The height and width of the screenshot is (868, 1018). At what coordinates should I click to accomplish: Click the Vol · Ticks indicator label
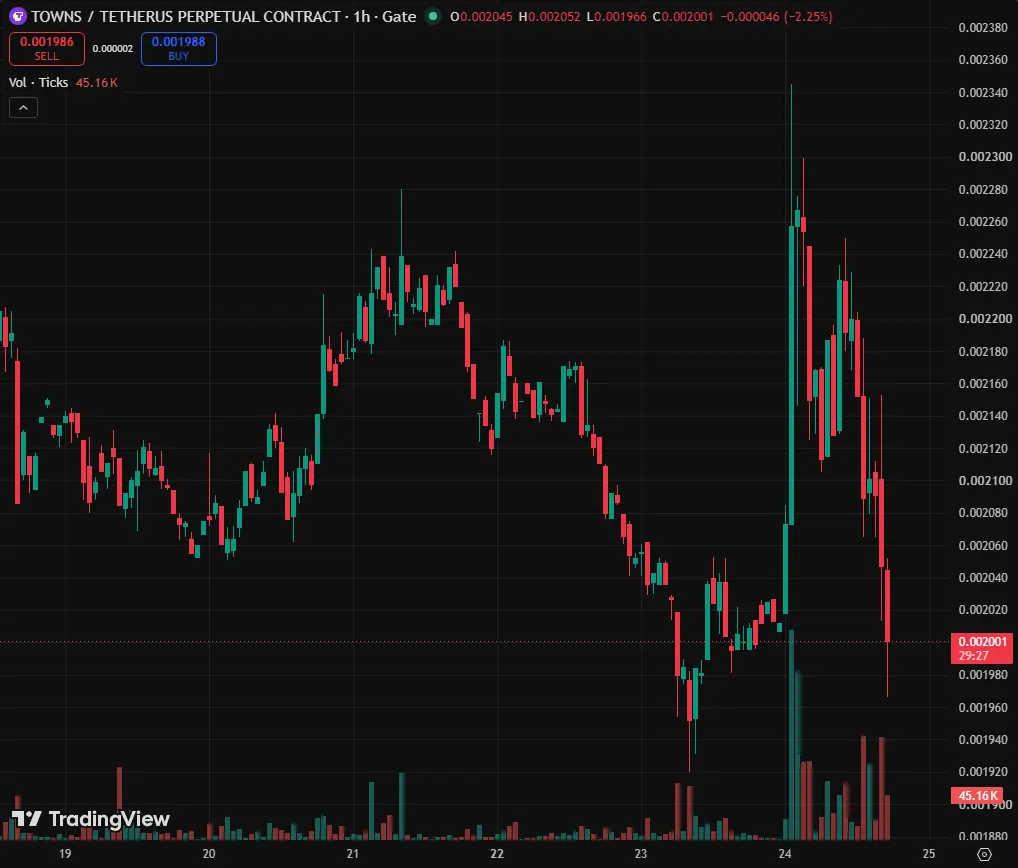click(x=38, y=82)
